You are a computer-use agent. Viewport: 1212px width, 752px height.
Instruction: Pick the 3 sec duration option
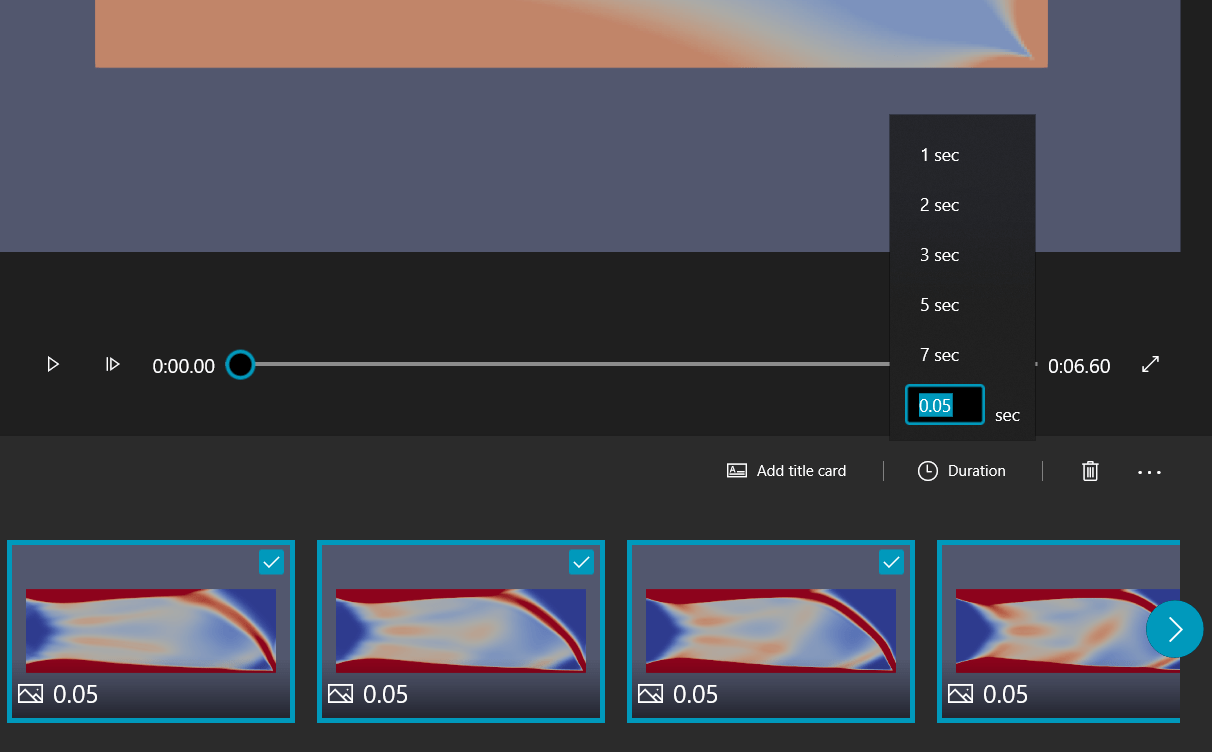(940, 255)
